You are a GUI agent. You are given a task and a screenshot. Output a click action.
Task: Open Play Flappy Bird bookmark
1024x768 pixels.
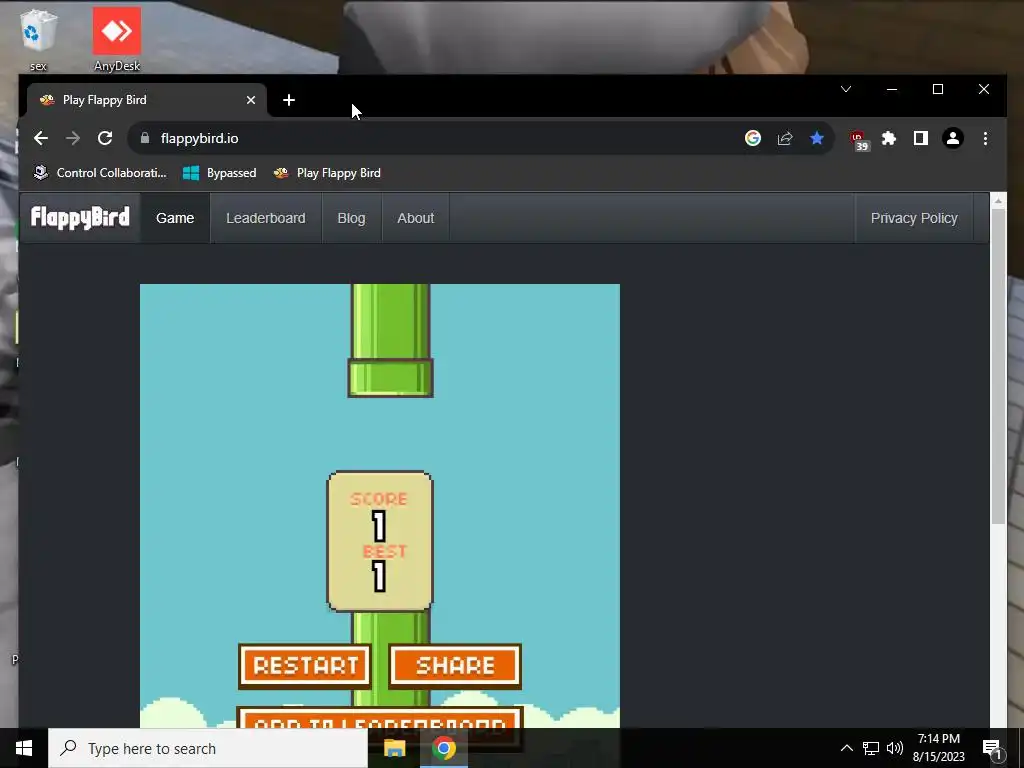click(x=327, y=173)
